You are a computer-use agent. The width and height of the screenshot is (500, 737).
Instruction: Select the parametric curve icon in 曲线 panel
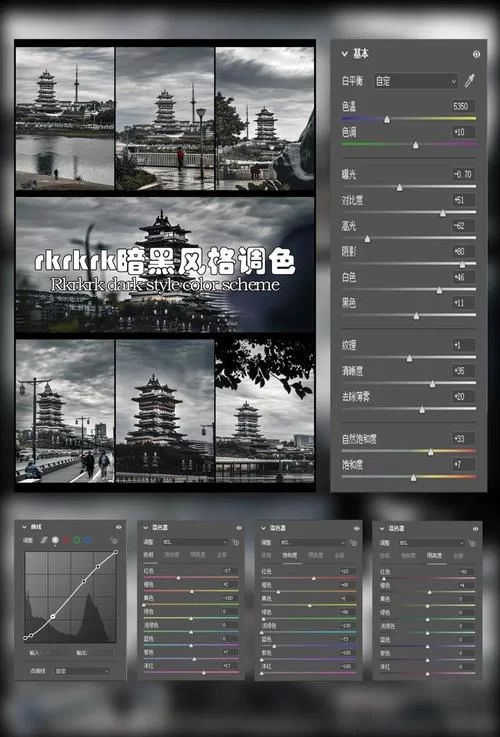[45, 541]
